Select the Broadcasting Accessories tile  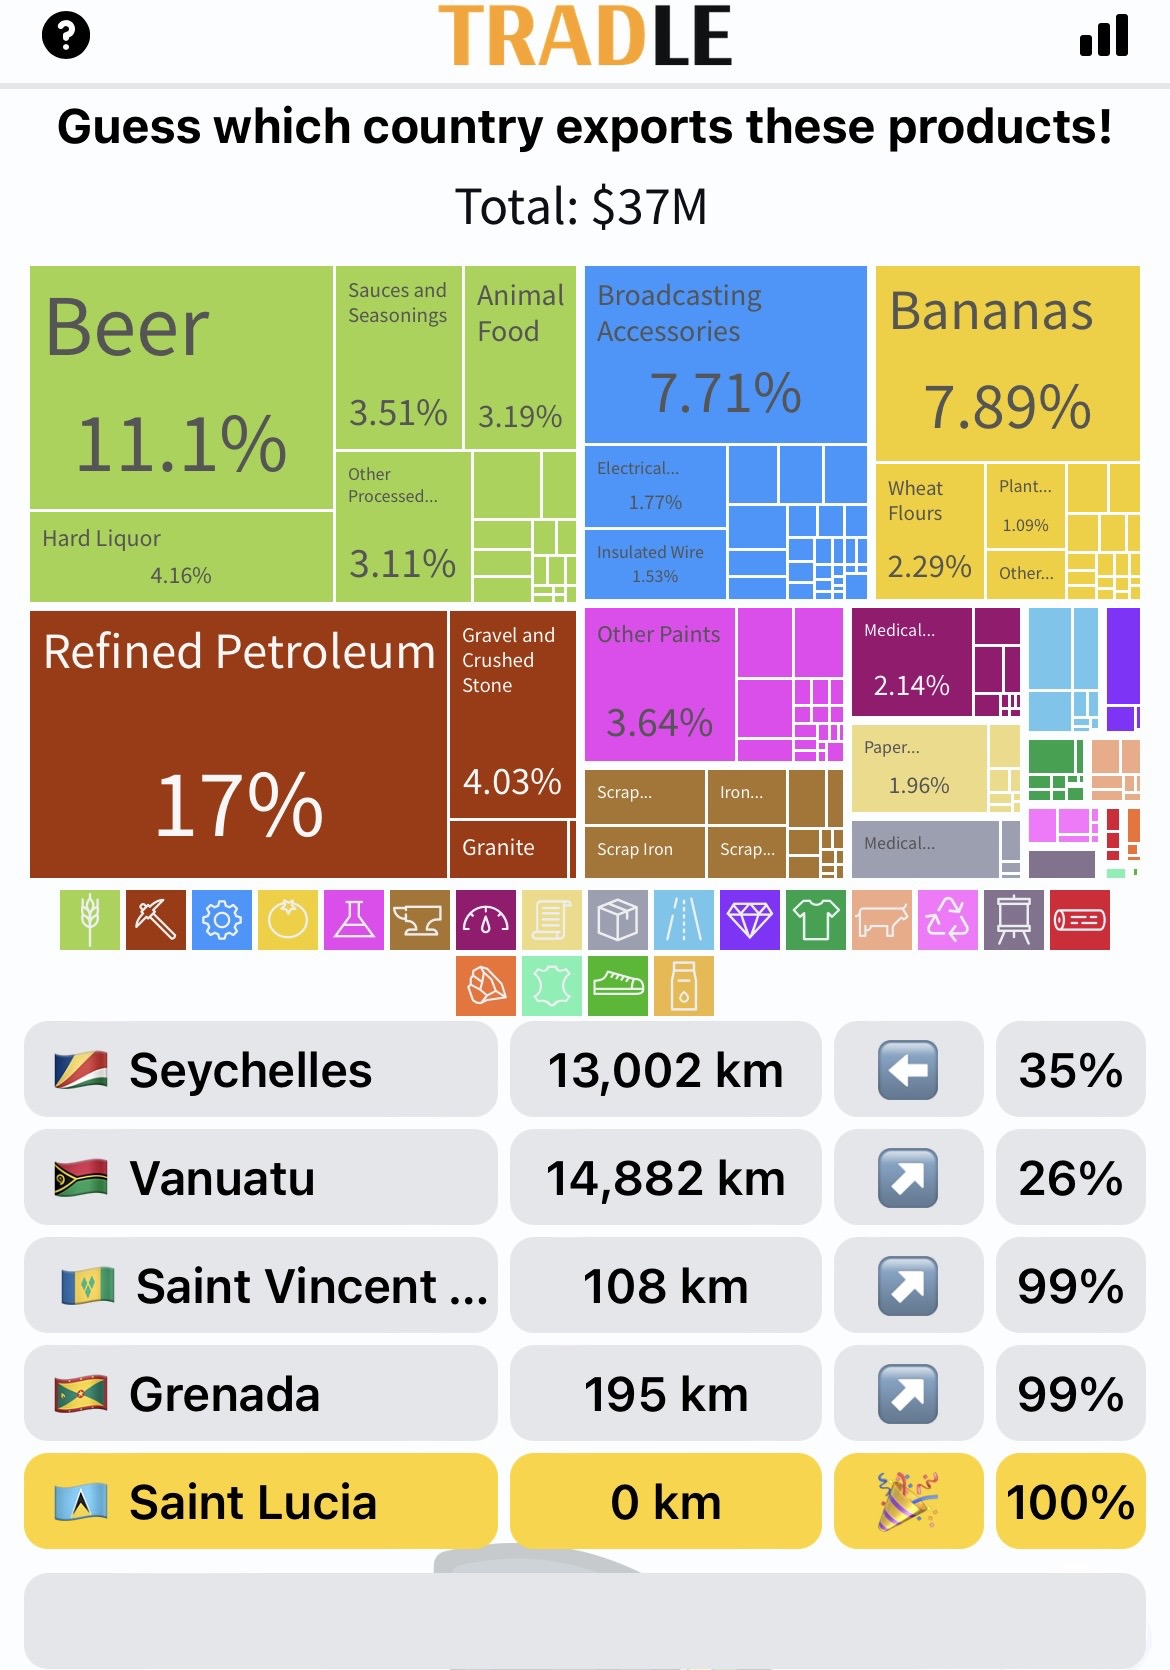(x=725, y=354)
